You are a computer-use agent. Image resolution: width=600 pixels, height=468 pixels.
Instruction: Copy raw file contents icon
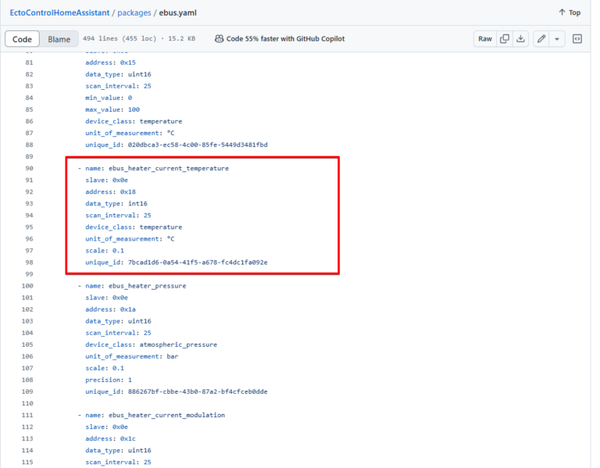[x=505, y=39]
